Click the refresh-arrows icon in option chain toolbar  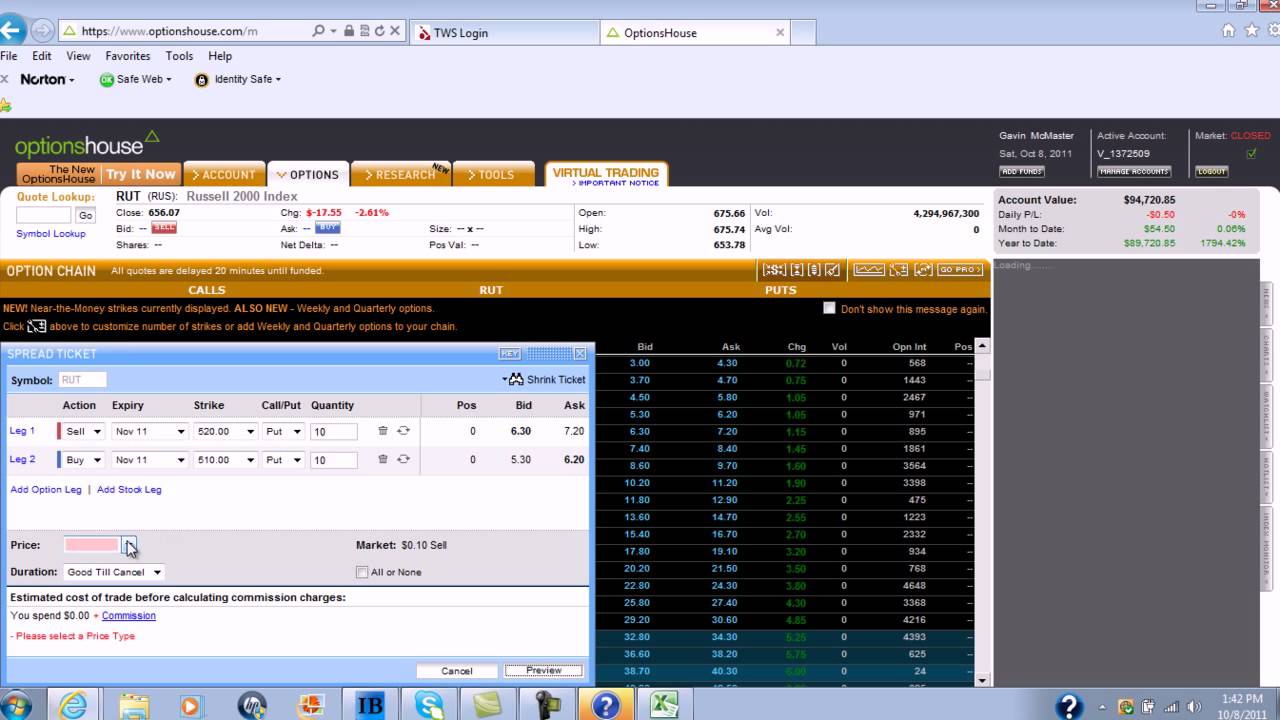[923, 270]
